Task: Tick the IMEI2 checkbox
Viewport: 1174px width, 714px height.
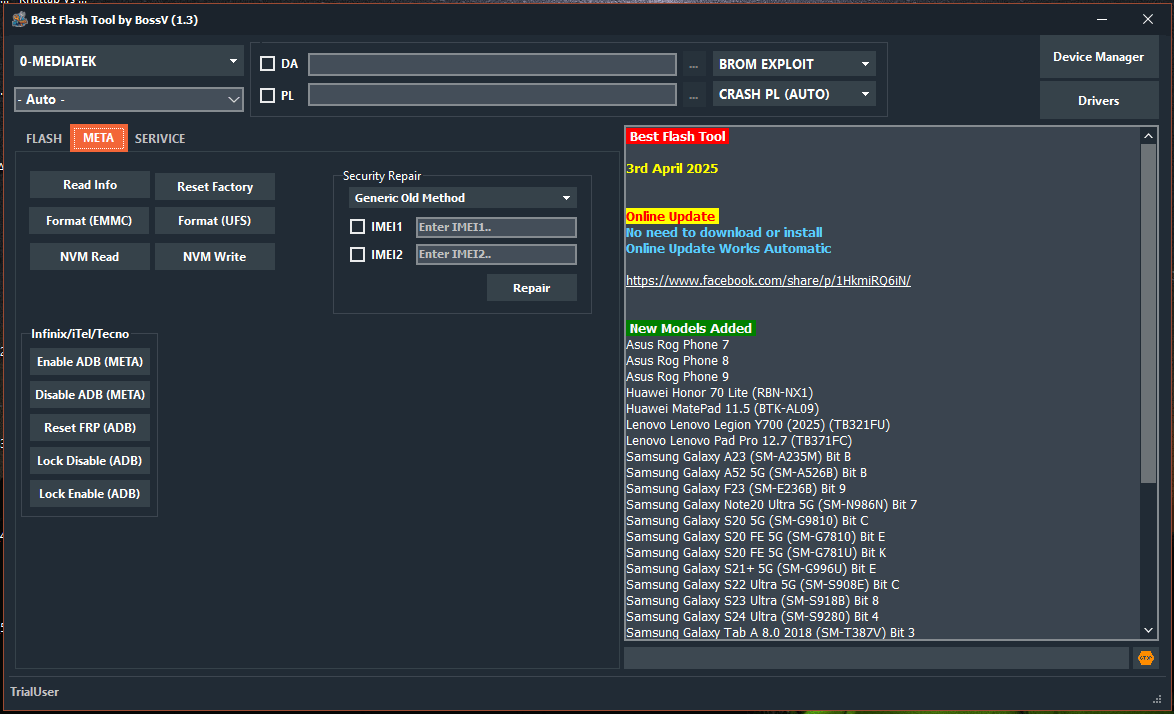Action: [358, 254]
